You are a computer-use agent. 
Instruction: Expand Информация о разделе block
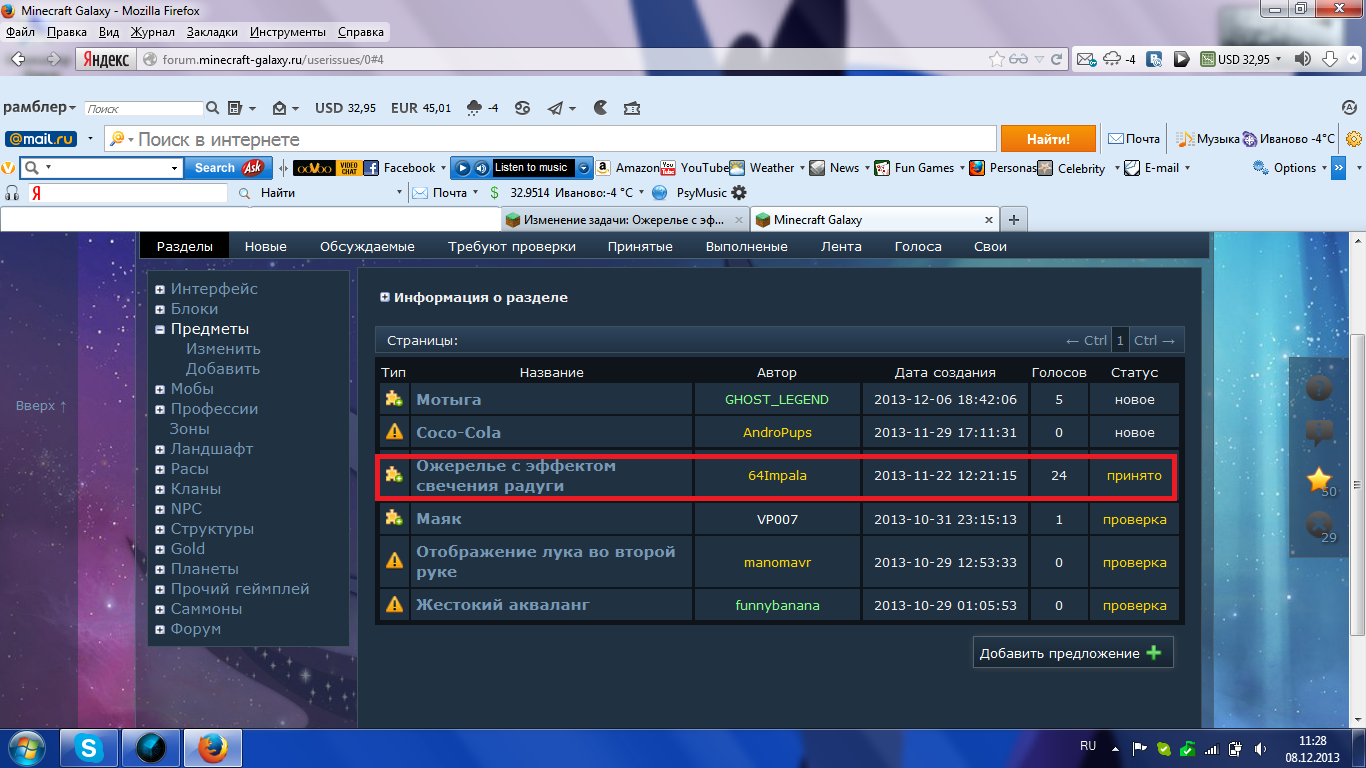[x=385, y=297]
